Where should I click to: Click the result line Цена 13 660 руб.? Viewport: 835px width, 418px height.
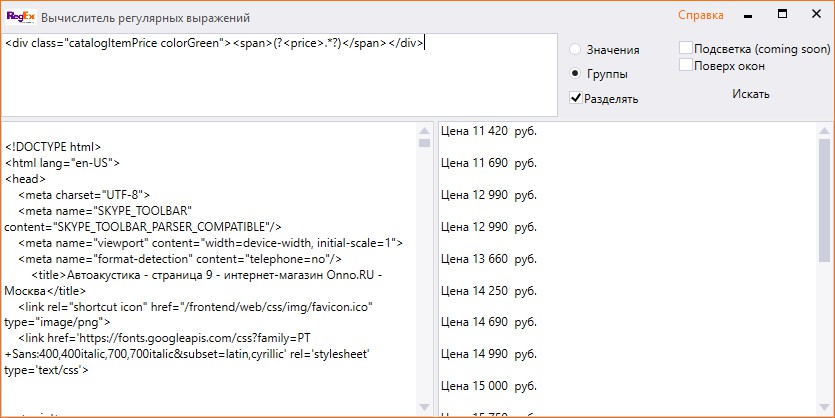pos(489,259)
